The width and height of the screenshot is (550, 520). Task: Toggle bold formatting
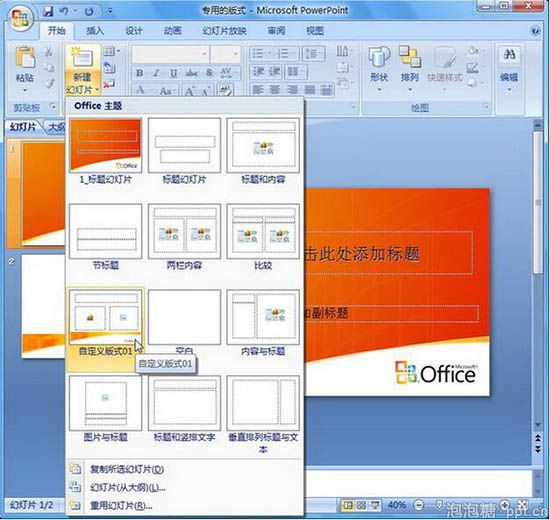tap(140, 73)
